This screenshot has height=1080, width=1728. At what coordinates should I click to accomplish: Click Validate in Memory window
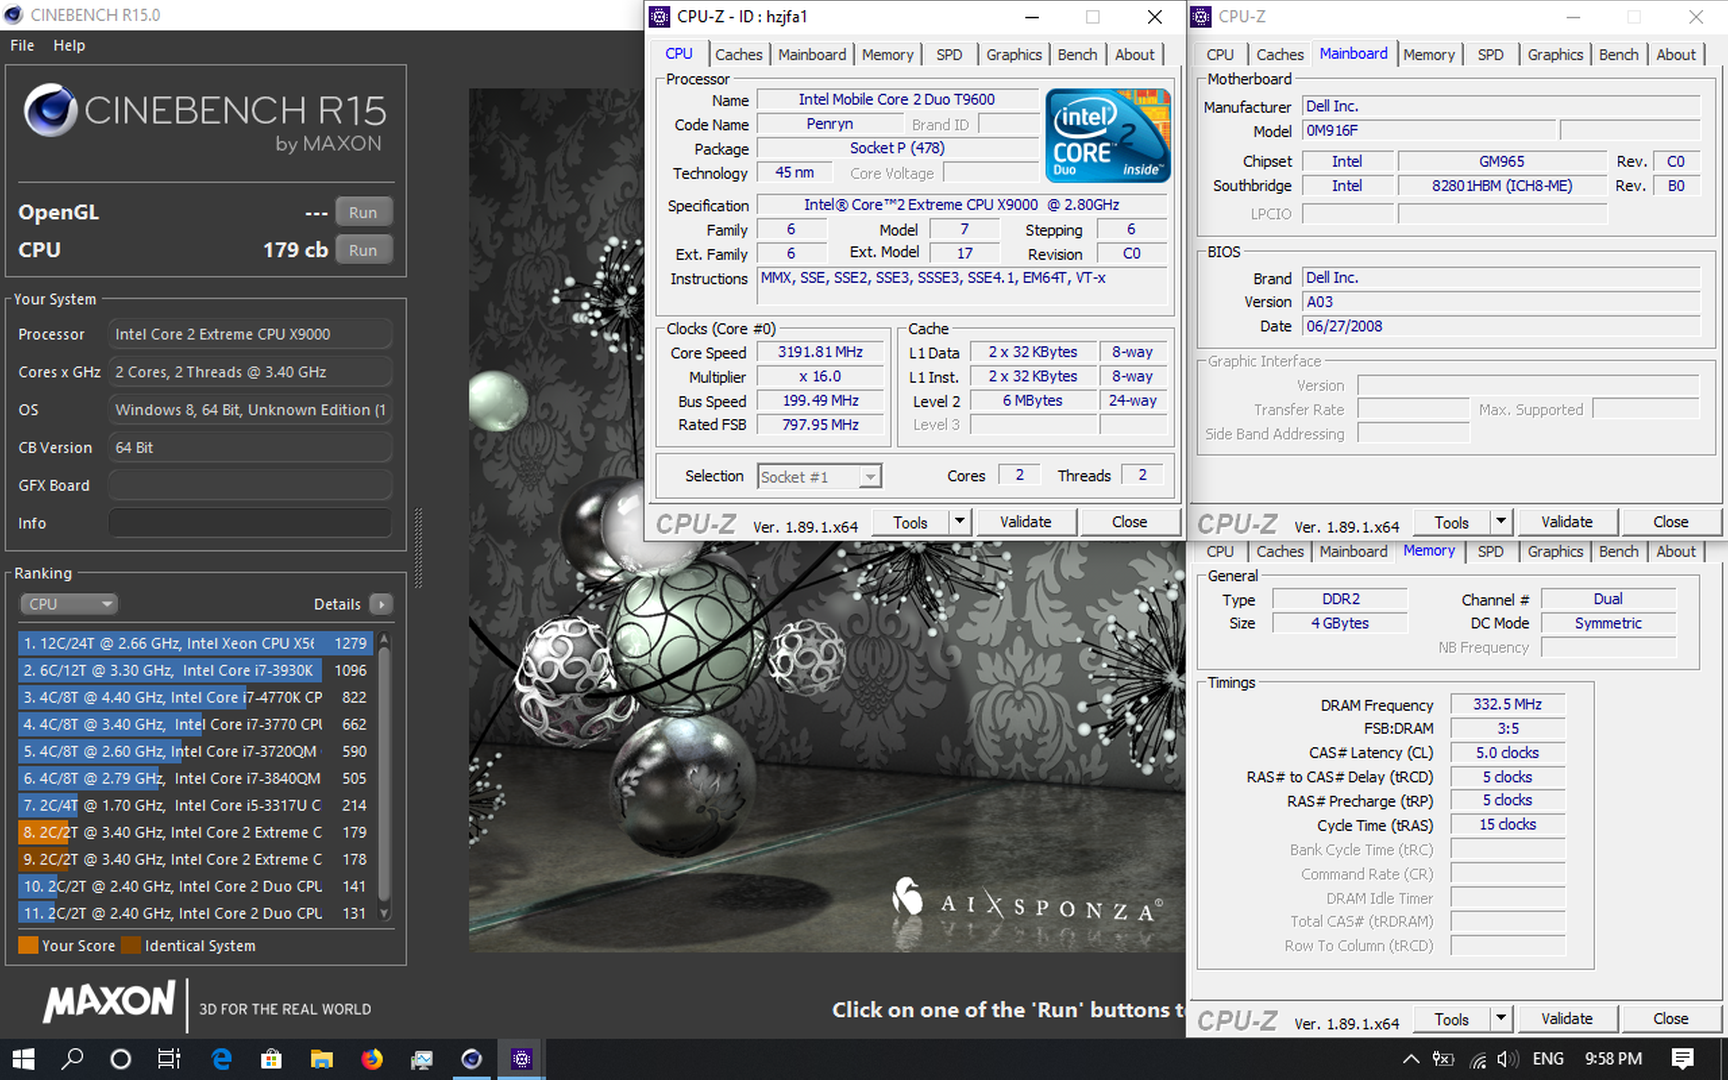1566,1019
